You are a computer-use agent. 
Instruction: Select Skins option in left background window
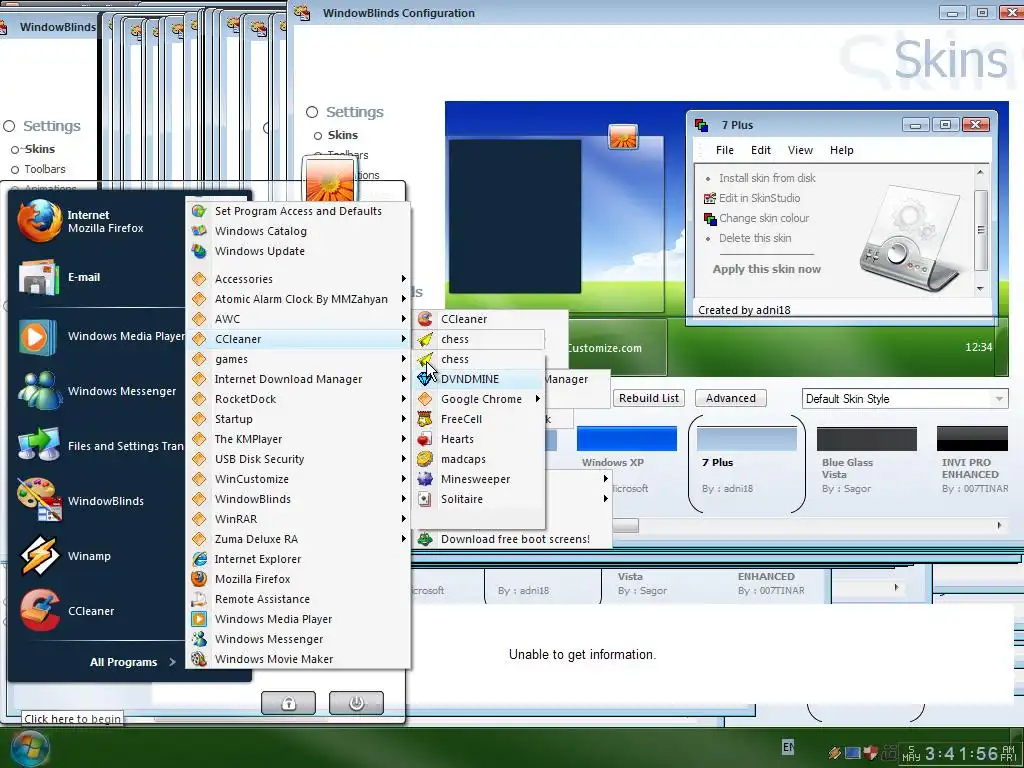coord(39,149)
